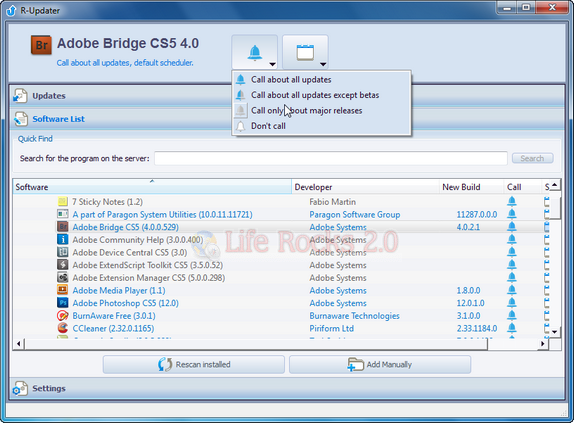Select 'Call about all updates' option
Image resolution: width=574 pixels, height=423 pixels.
pyautogui.click(x=321, y=79)
